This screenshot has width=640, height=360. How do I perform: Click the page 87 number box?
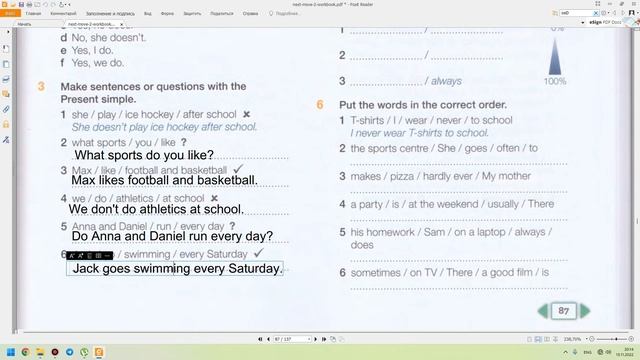click(564, 311)
